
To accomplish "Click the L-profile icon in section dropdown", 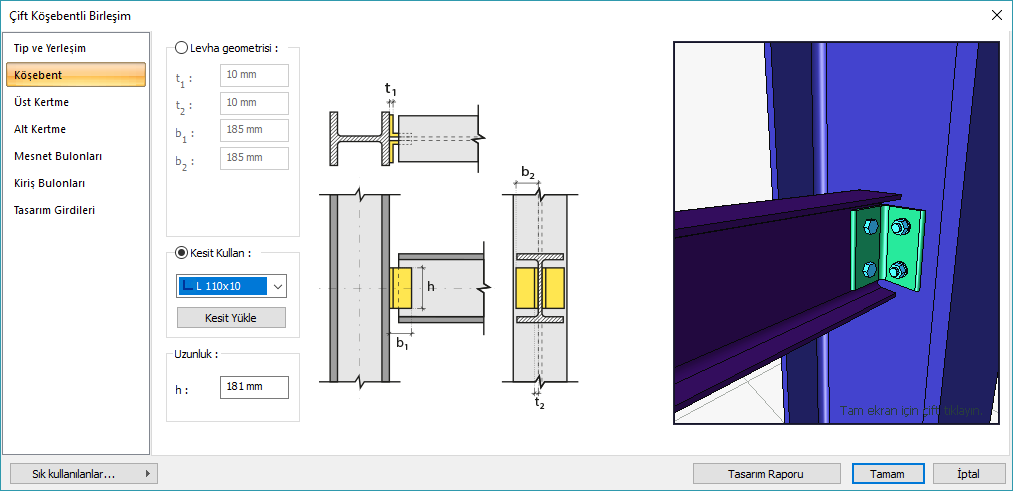I will click(x=187, y=287).
